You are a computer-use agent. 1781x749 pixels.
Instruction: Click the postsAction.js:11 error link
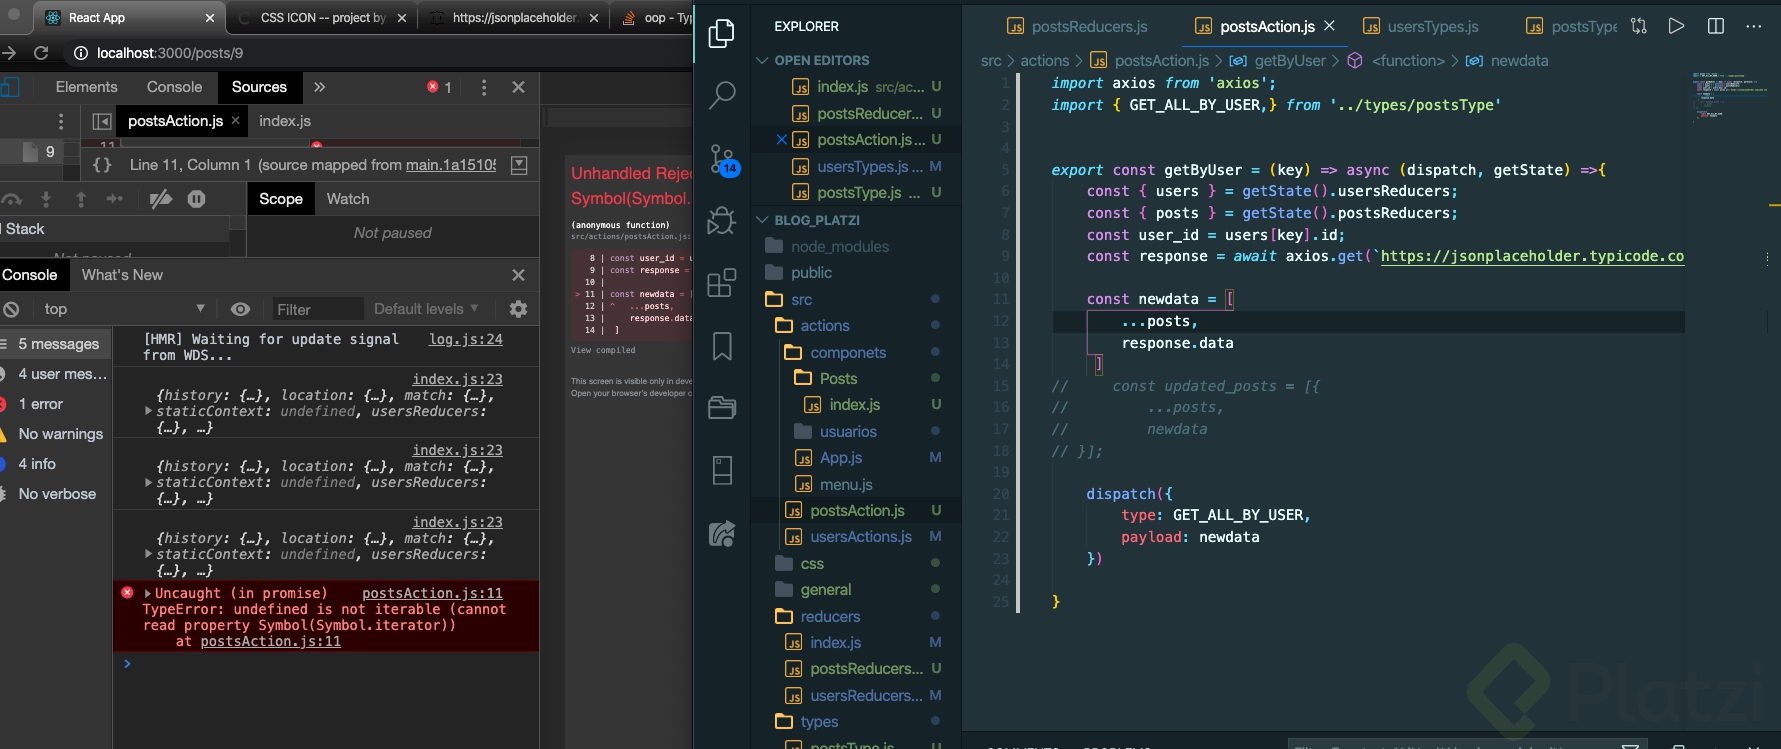(x=432, y=593)
